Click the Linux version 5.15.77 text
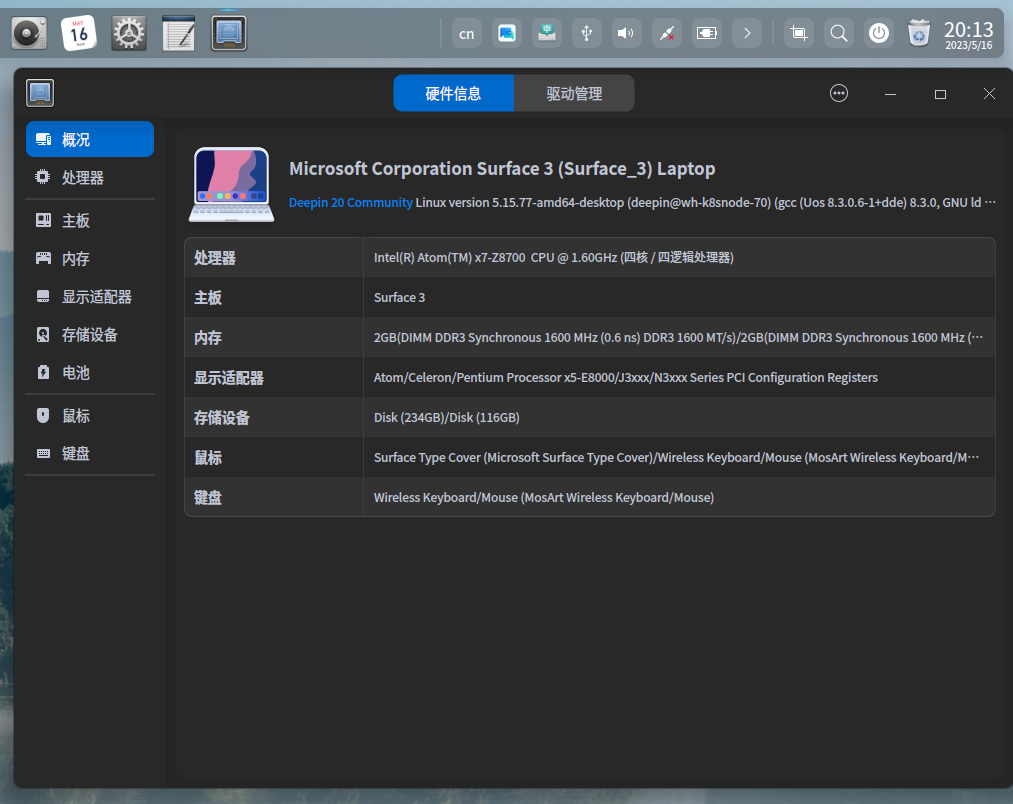The width and height of the screenshot is (1013, 804). pos(705,202)
